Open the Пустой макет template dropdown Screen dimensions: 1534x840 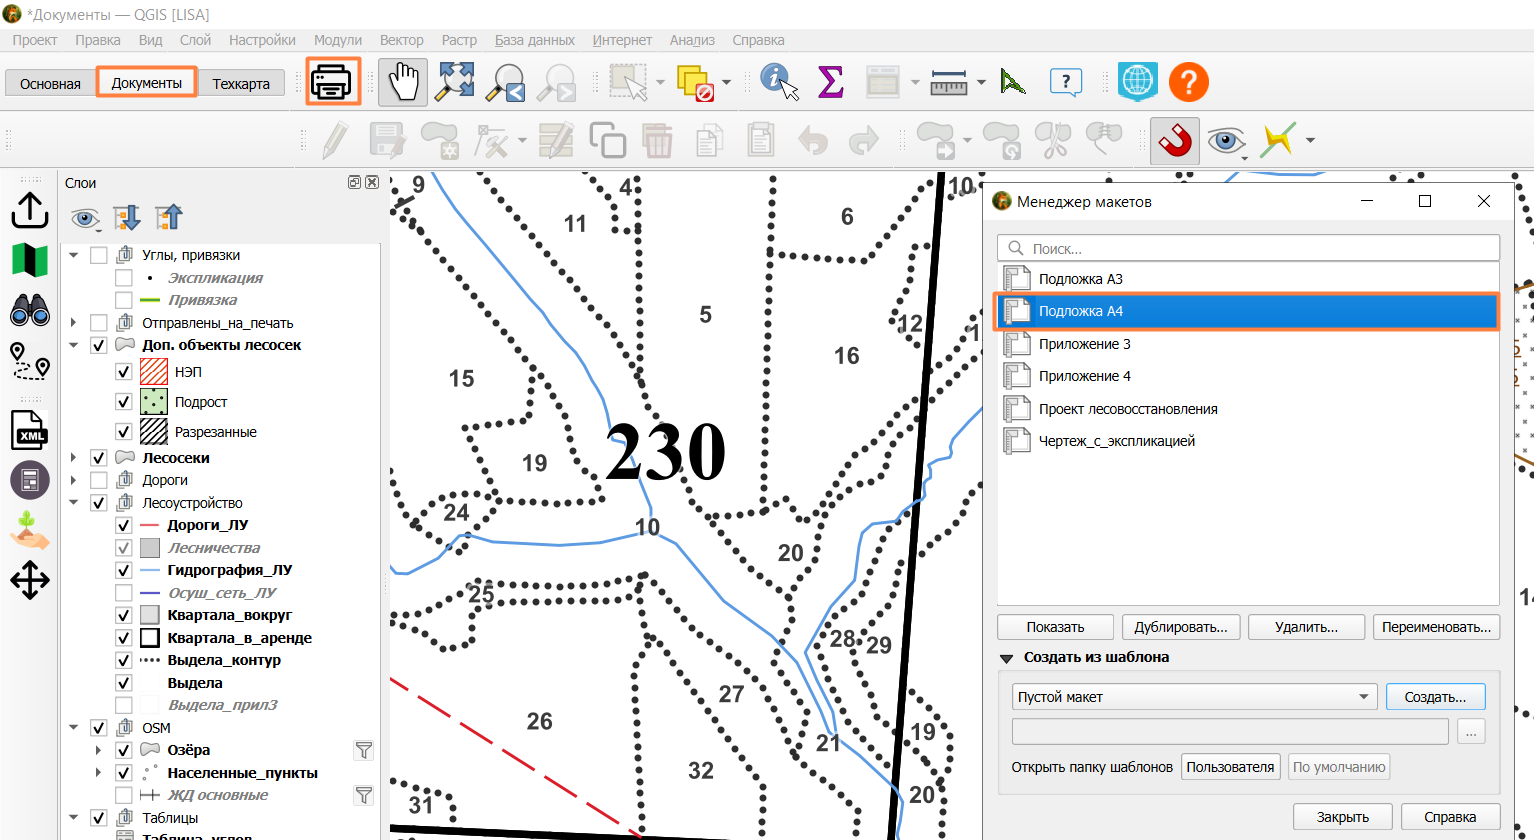1194,697
